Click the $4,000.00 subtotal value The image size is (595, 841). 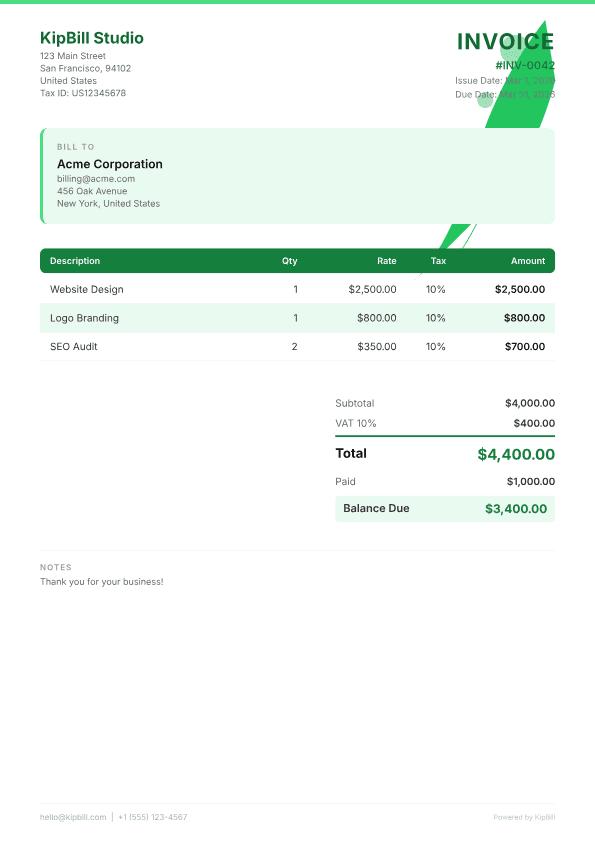pyautogui.click(x=530, y=403)
